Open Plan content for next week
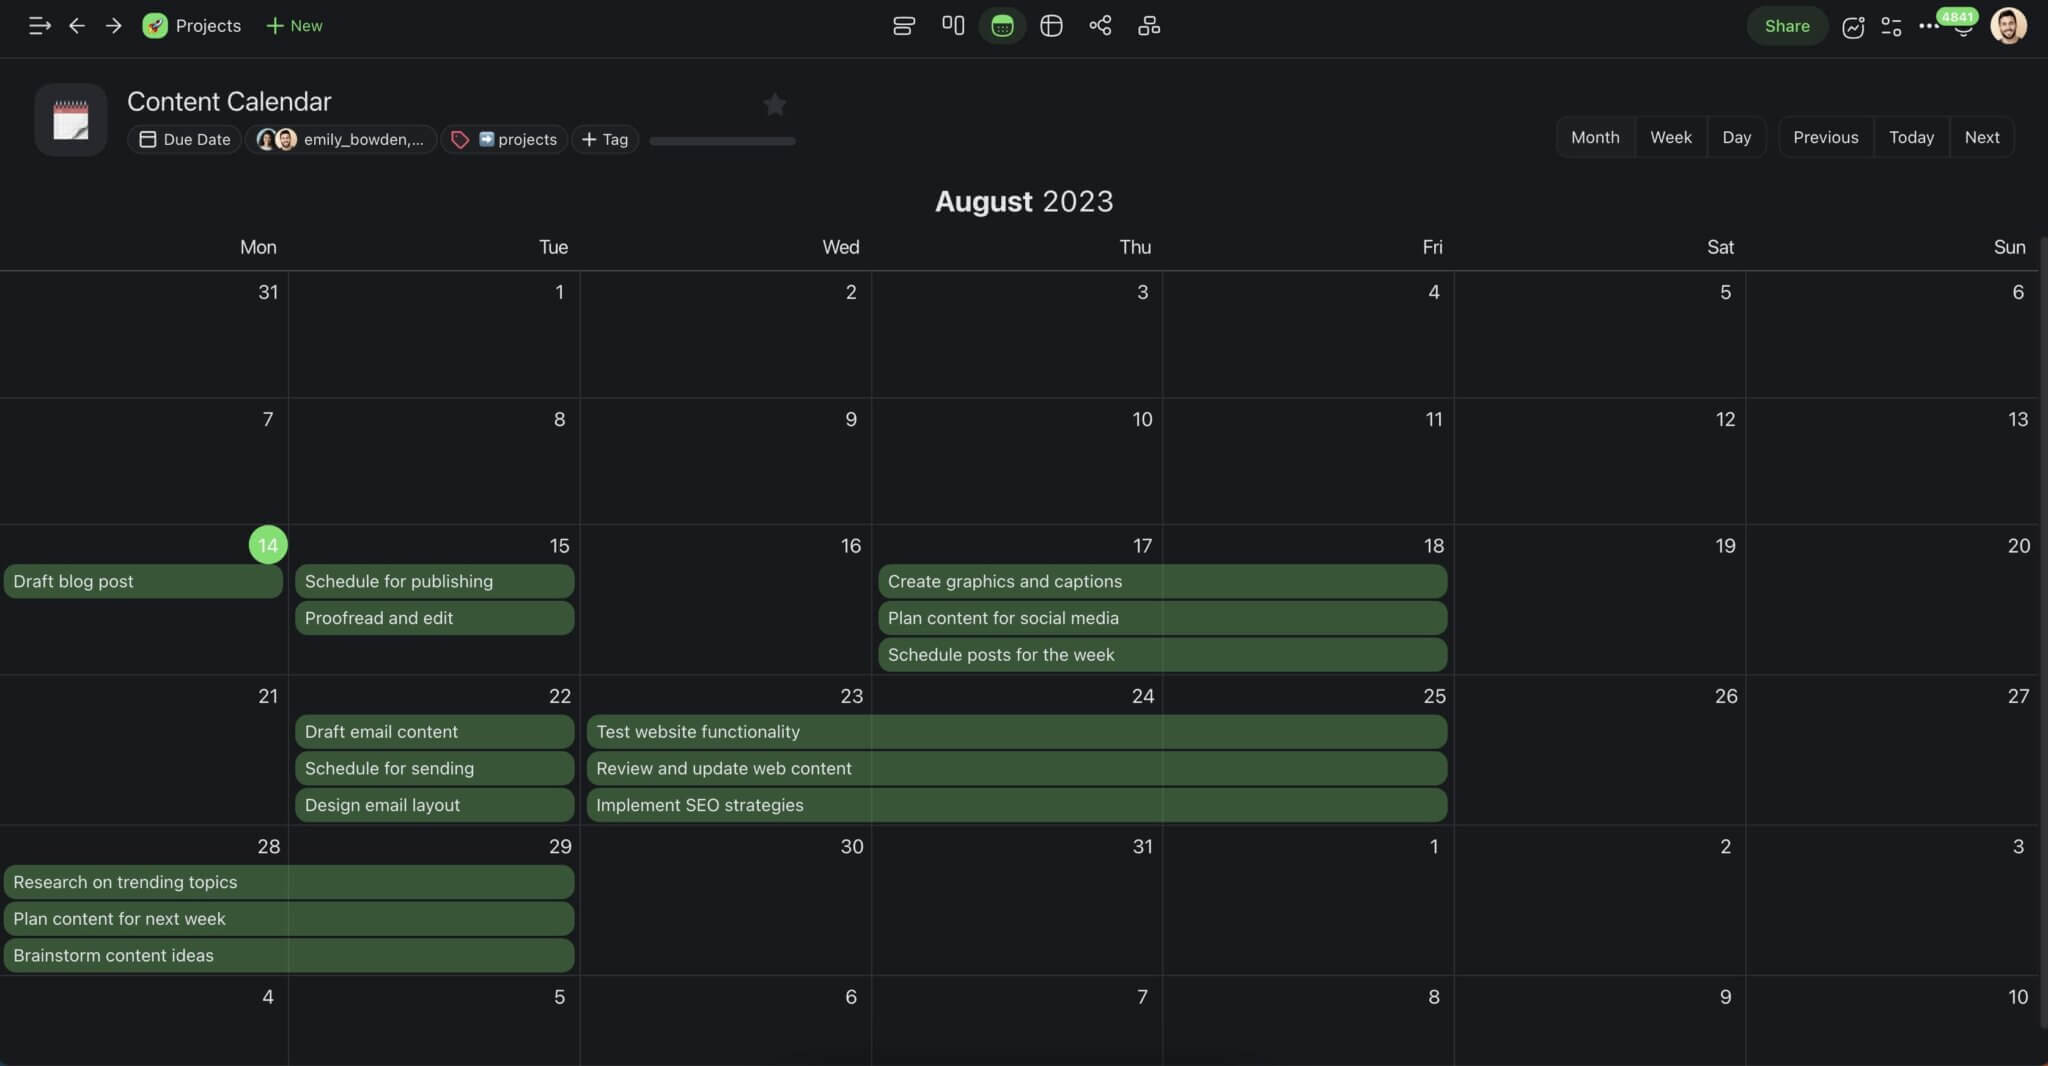 click(x=289, y=919)
